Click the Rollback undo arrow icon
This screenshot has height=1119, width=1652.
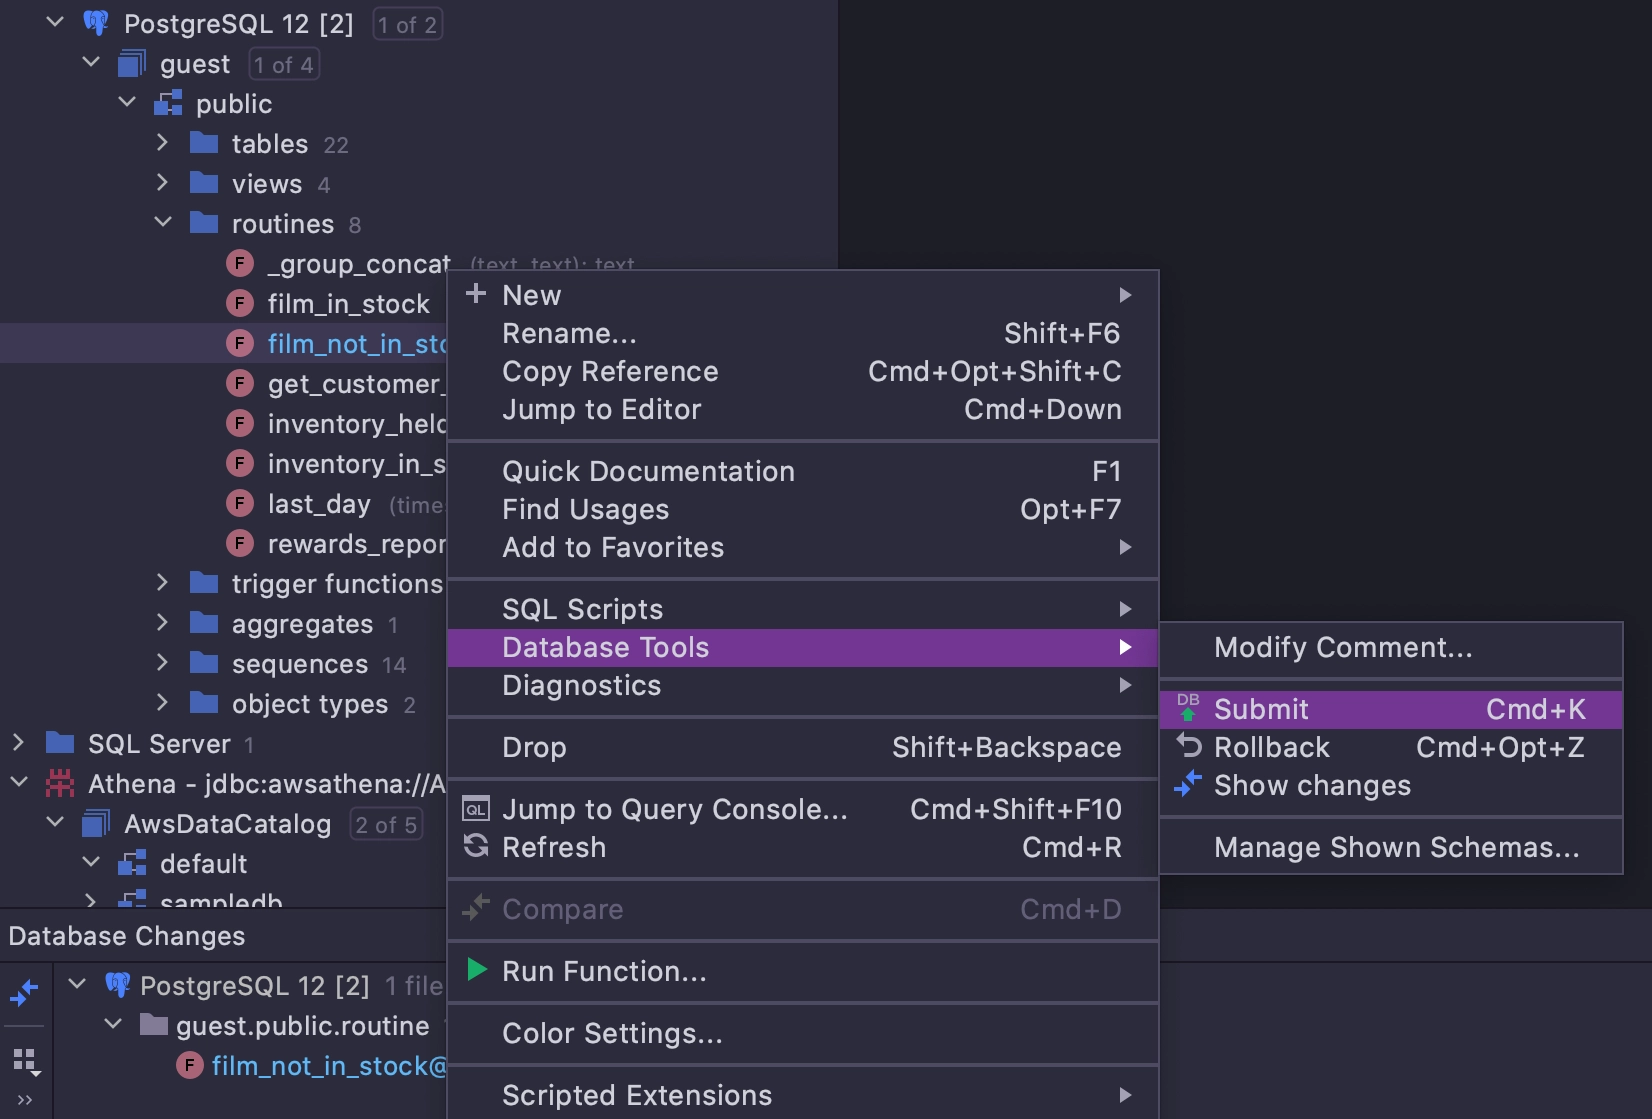[x=1188, y=746]
